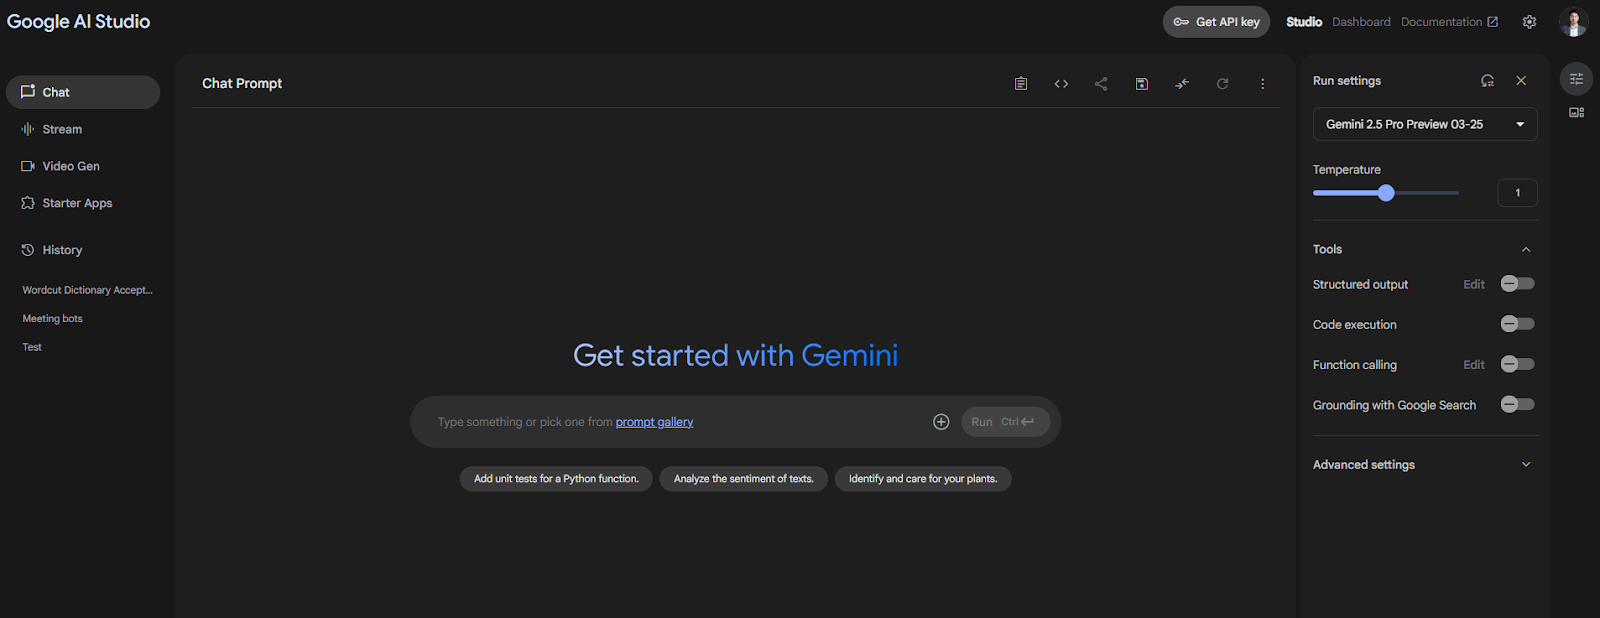Select 'Analyze the sentiment of texts' suggestion

[x=744, y=479]
